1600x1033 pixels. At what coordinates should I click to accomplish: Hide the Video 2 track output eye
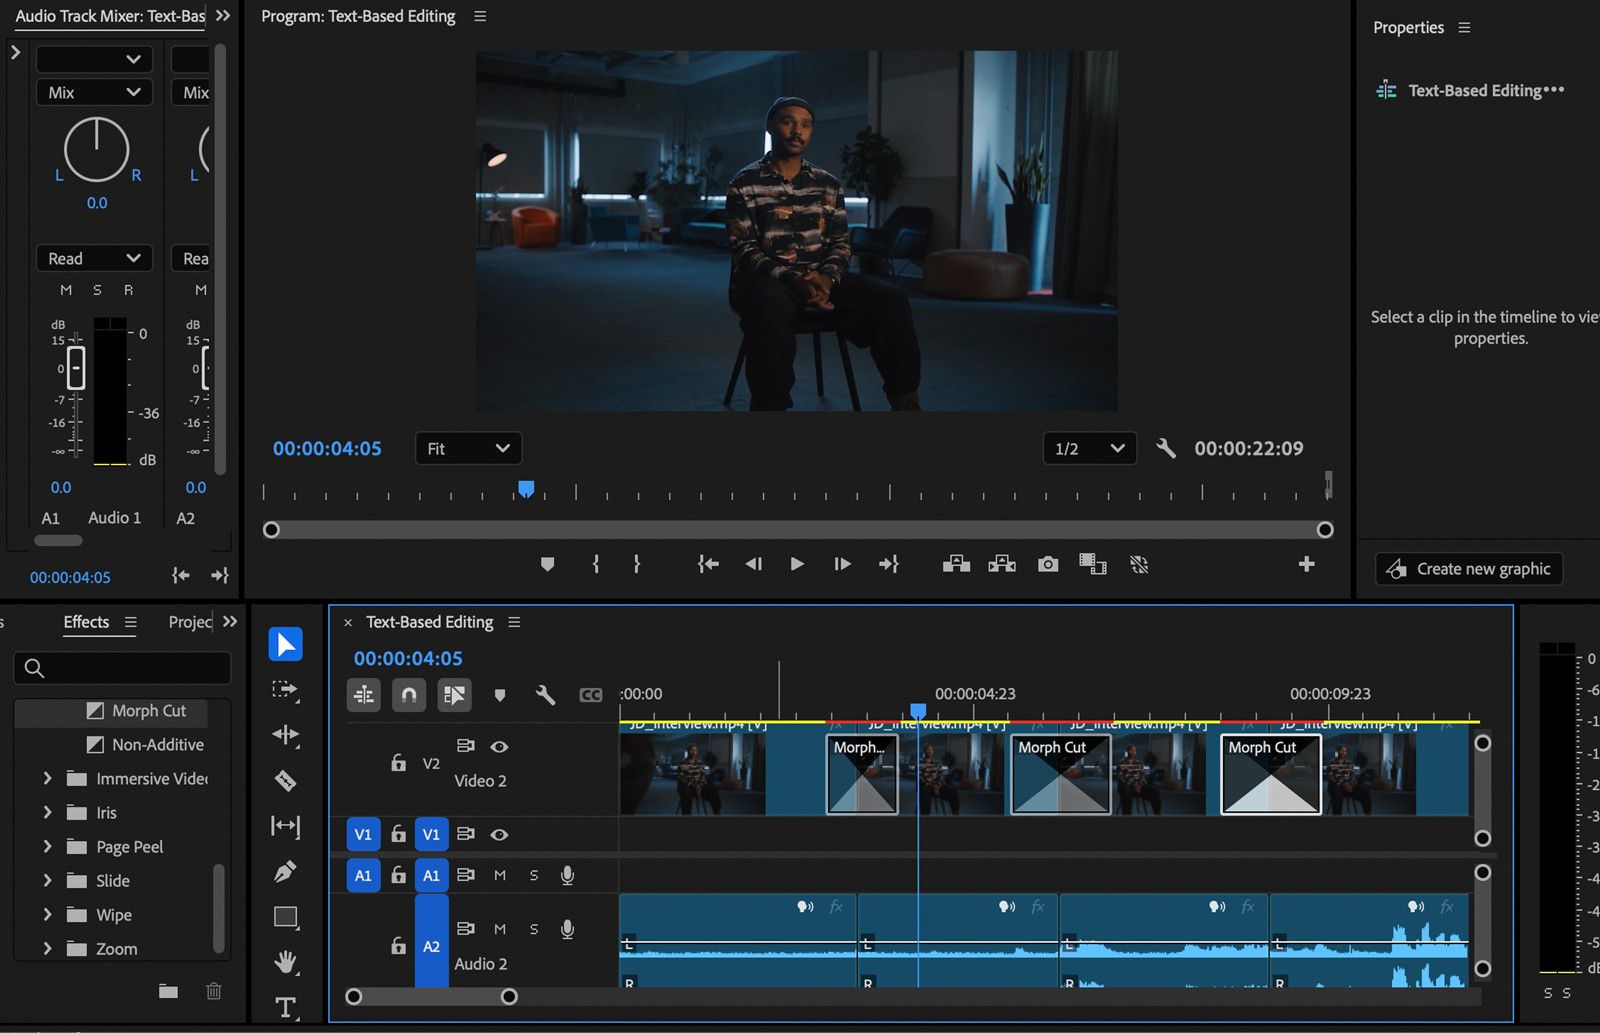pyautogui.click(x=499, y=747)
